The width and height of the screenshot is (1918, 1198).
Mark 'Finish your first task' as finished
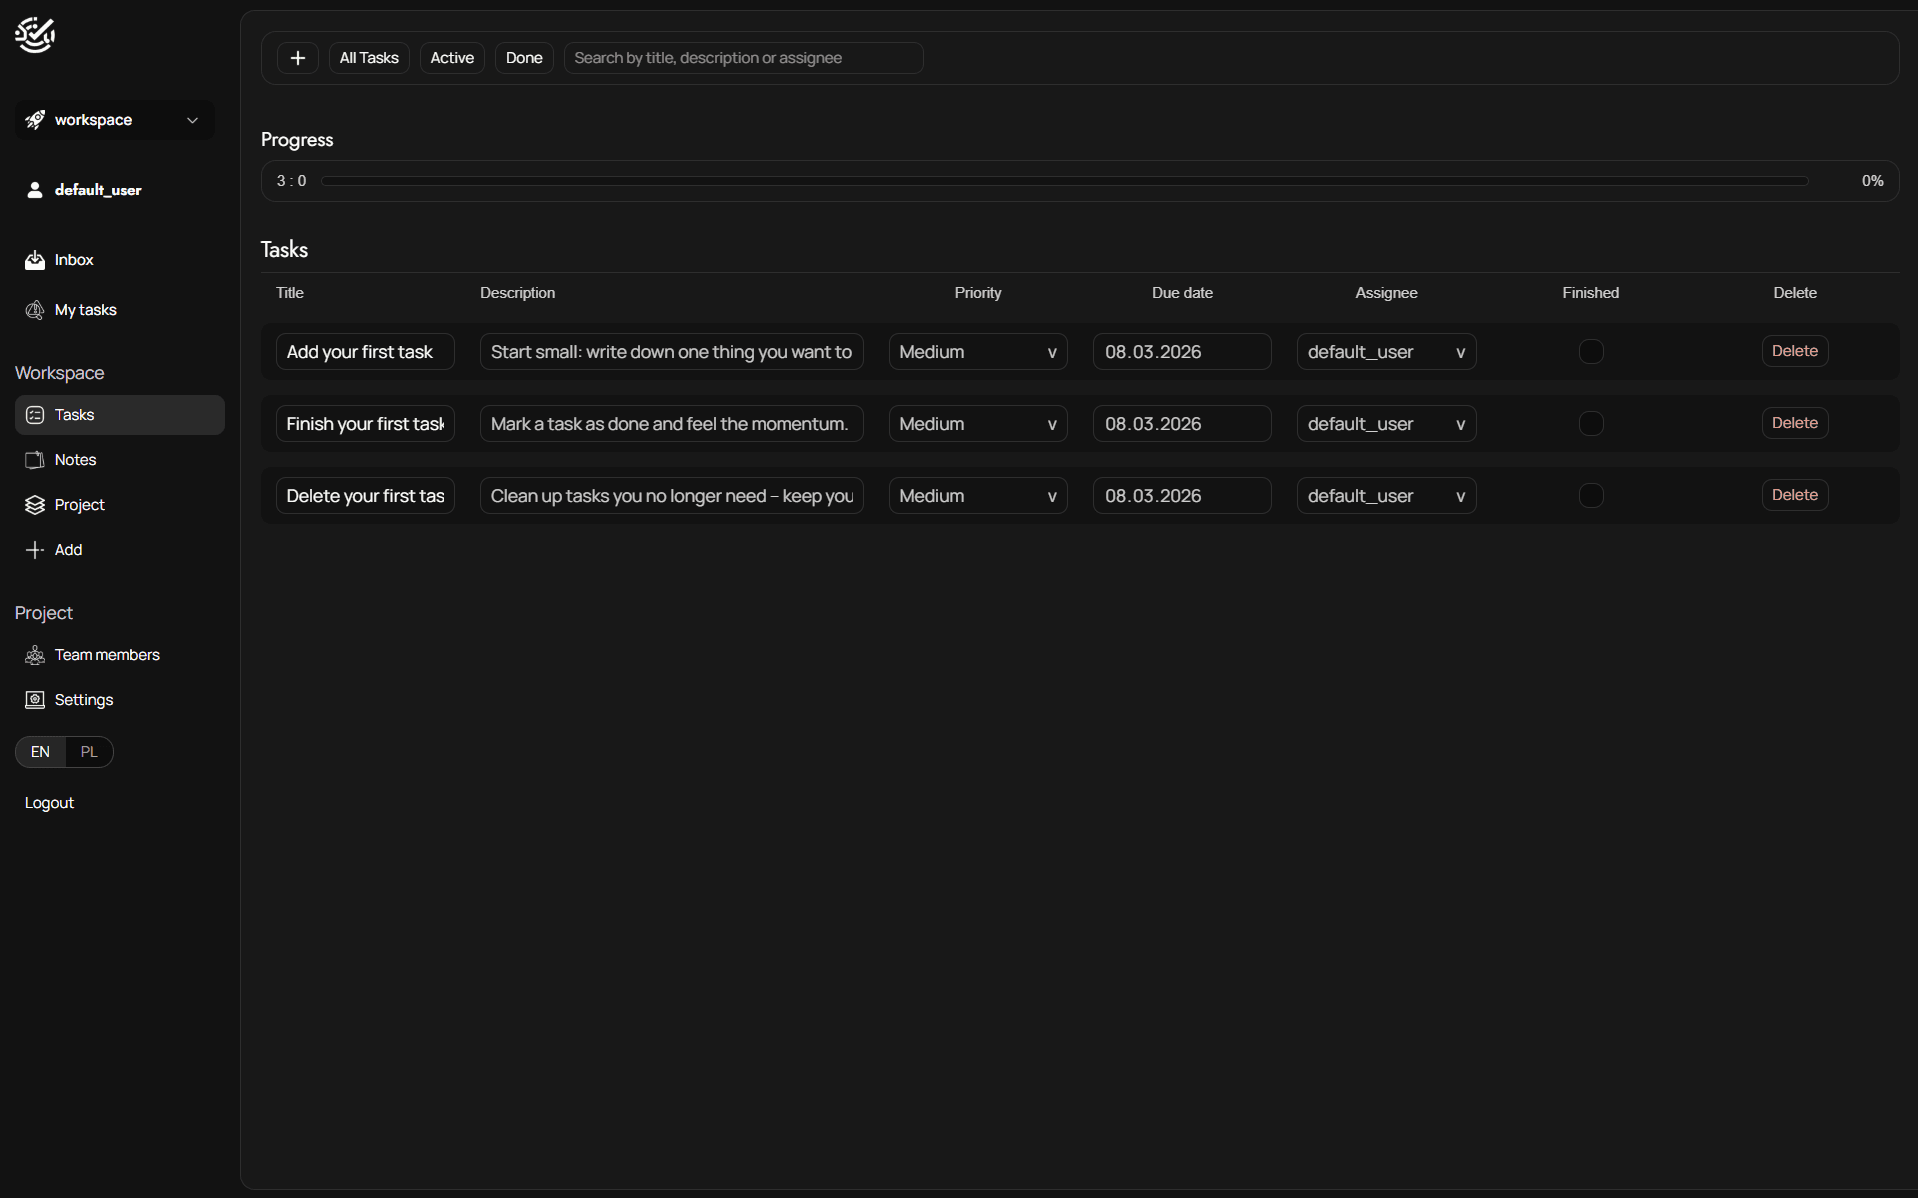point(1590,424)
